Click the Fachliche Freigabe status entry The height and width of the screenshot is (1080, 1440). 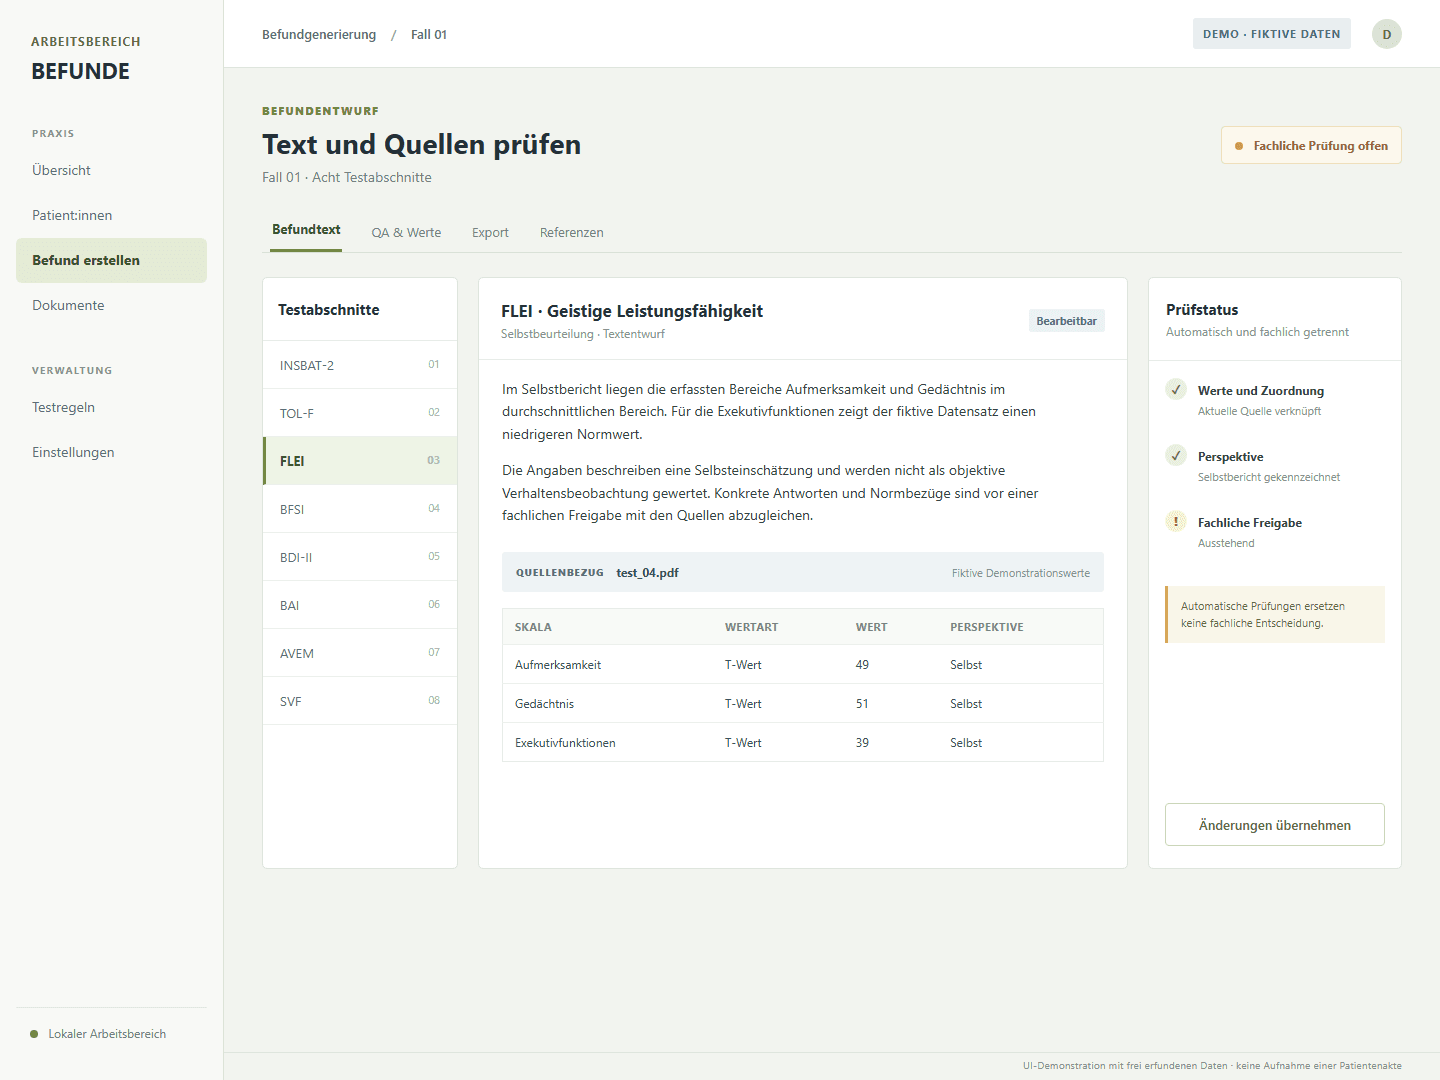[x=1275, y=532]
